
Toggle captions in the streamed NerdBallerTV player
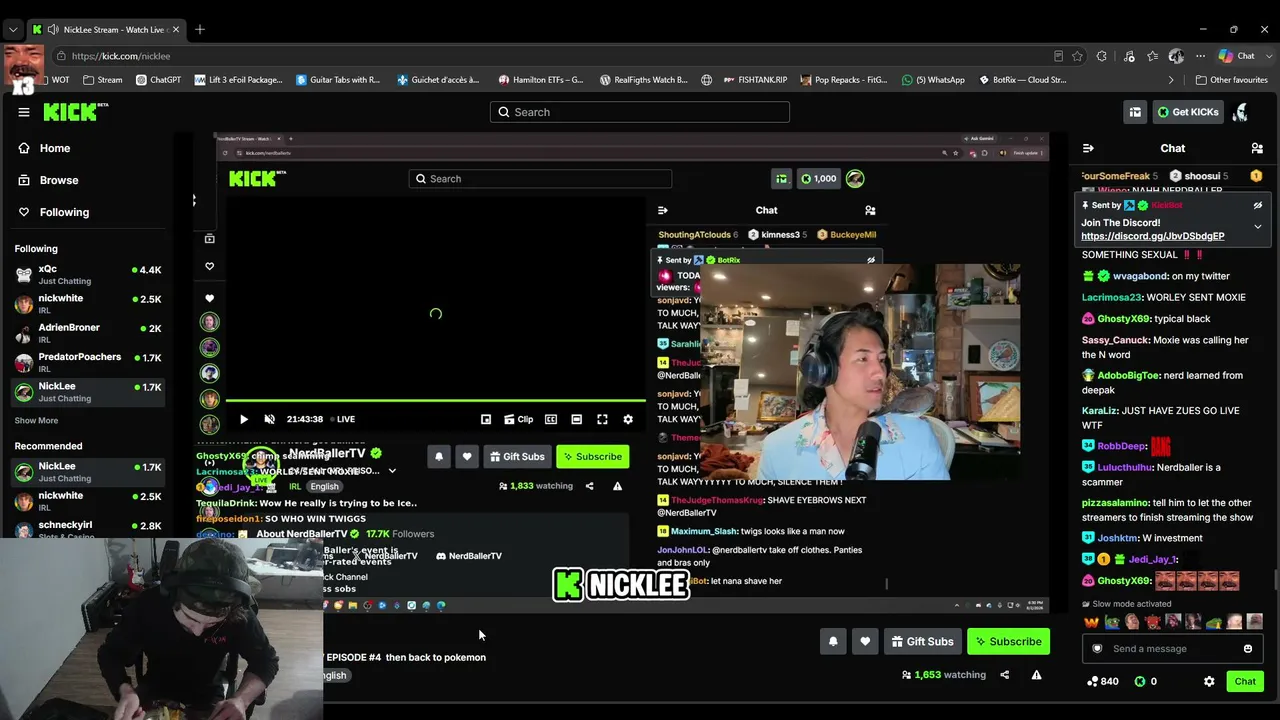pos(551,419)
